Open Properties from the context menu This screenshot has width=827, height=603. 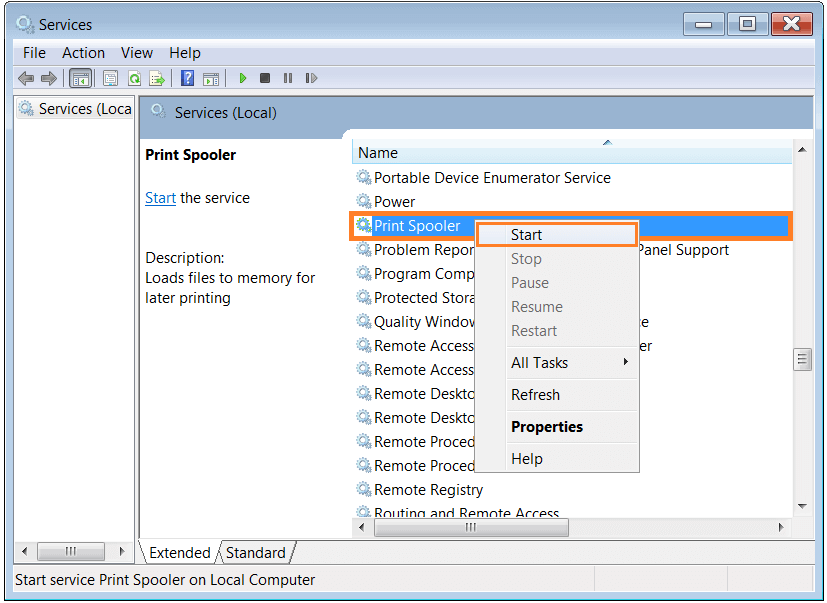tap(547, 427)
